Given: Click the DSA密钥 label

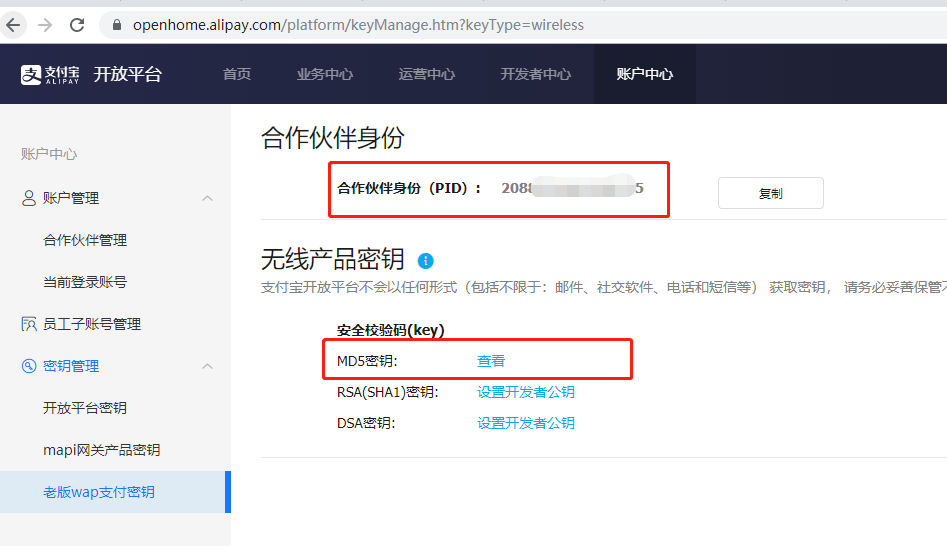Looking at the screenshot, I should coord(366,423).
